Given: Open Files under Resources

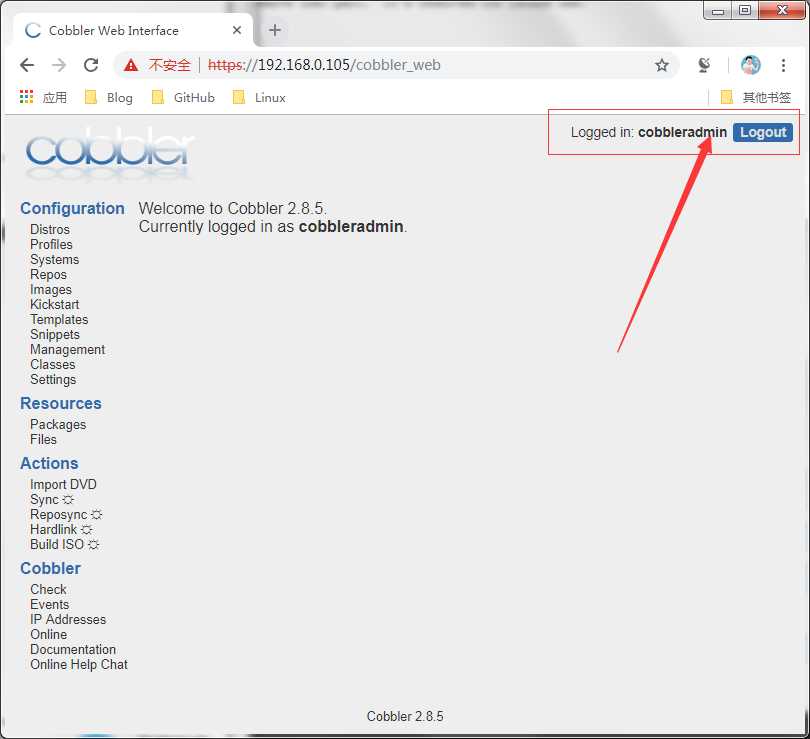Looking at the screenshot, I should click(43, 439).
